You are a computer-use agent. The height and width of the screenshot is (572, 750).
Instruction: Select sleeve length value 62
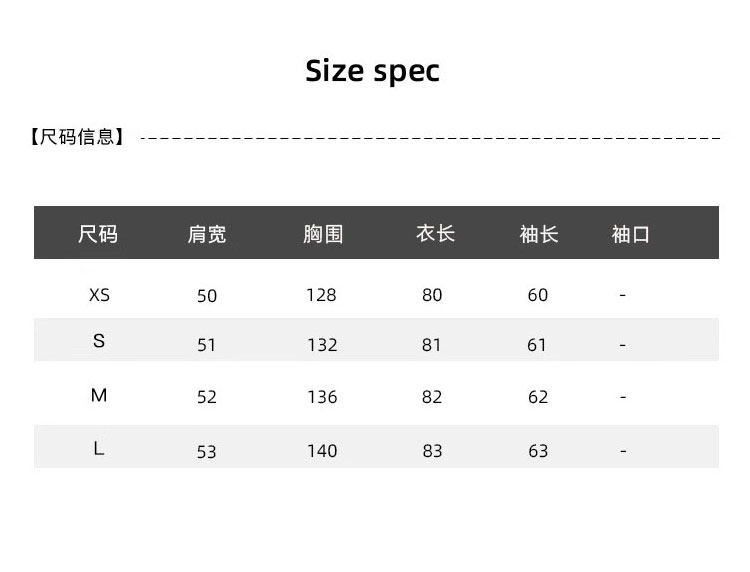click(538, 397)
